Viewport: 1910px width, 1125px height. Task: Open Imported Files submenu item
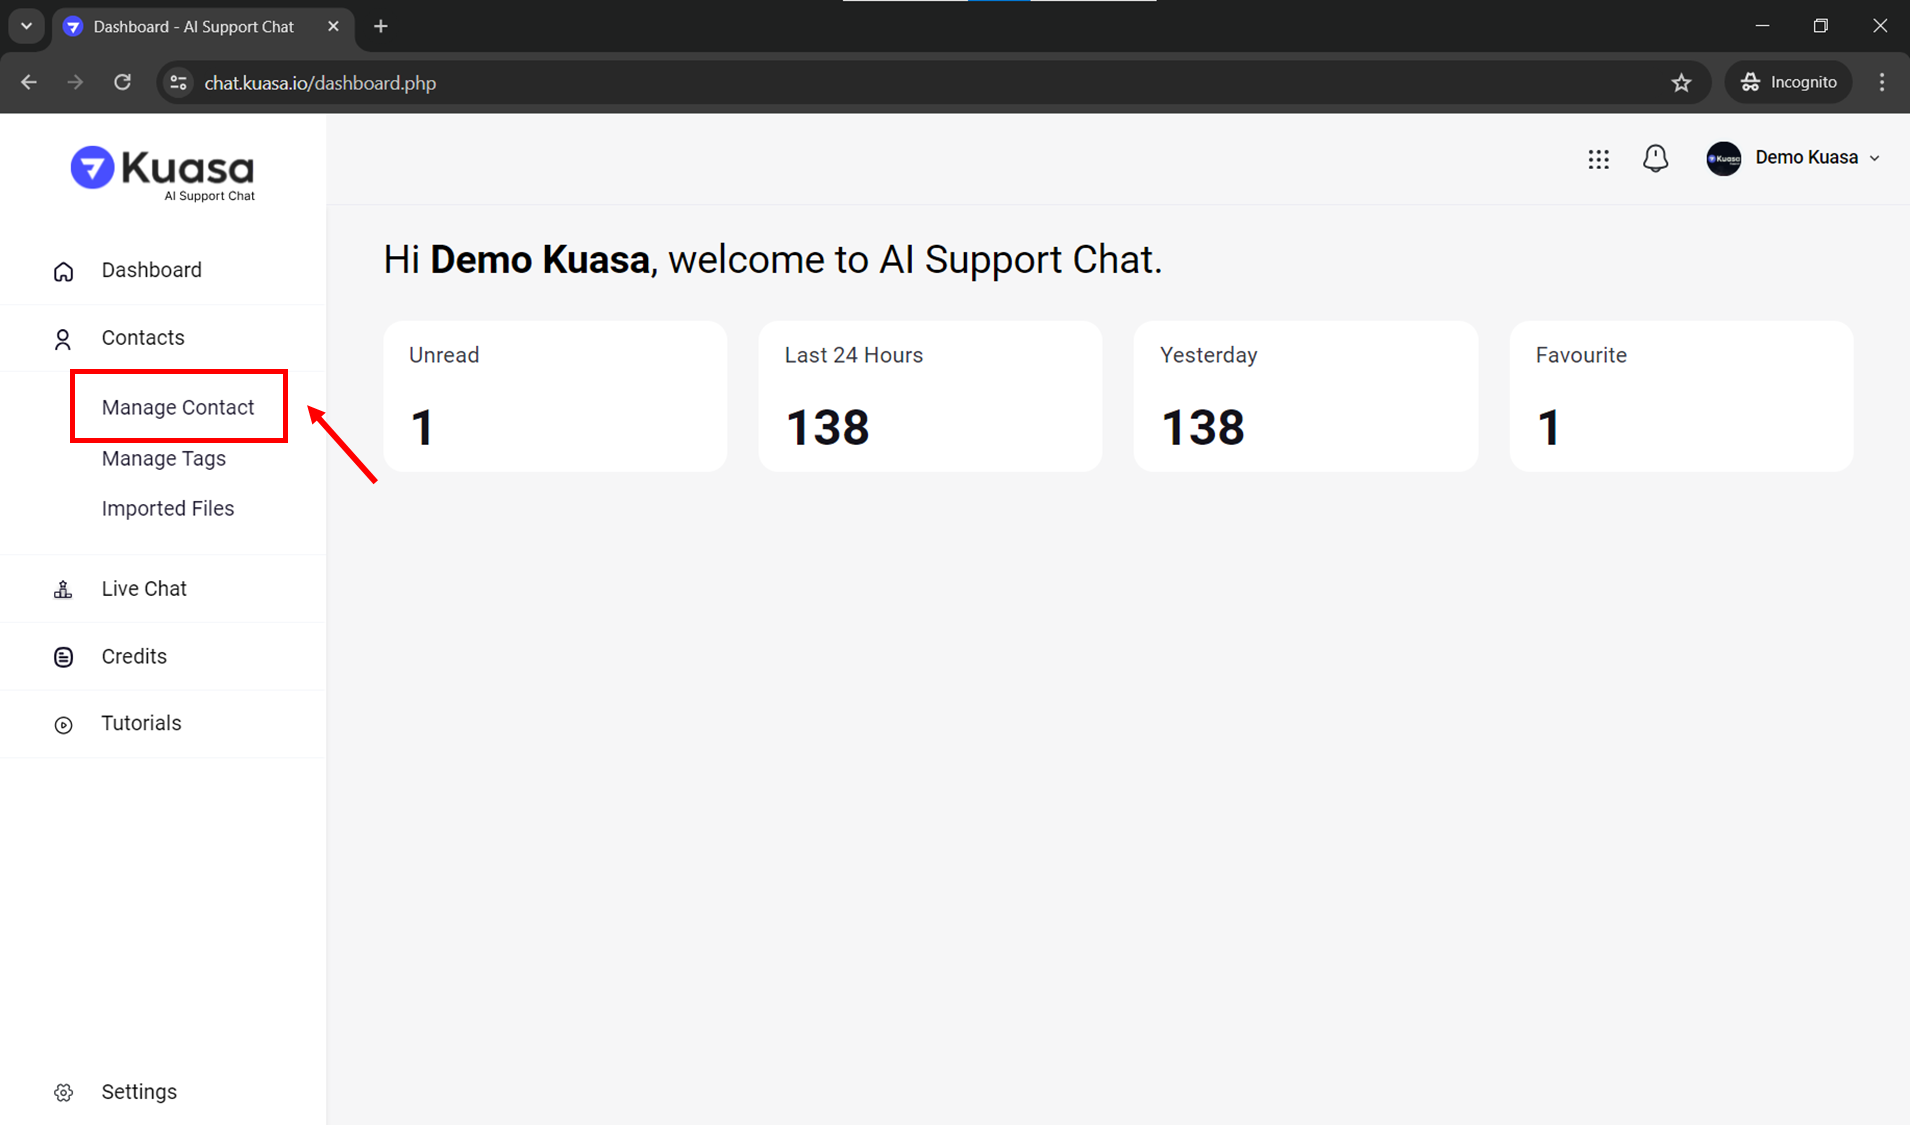pos(168,508)
